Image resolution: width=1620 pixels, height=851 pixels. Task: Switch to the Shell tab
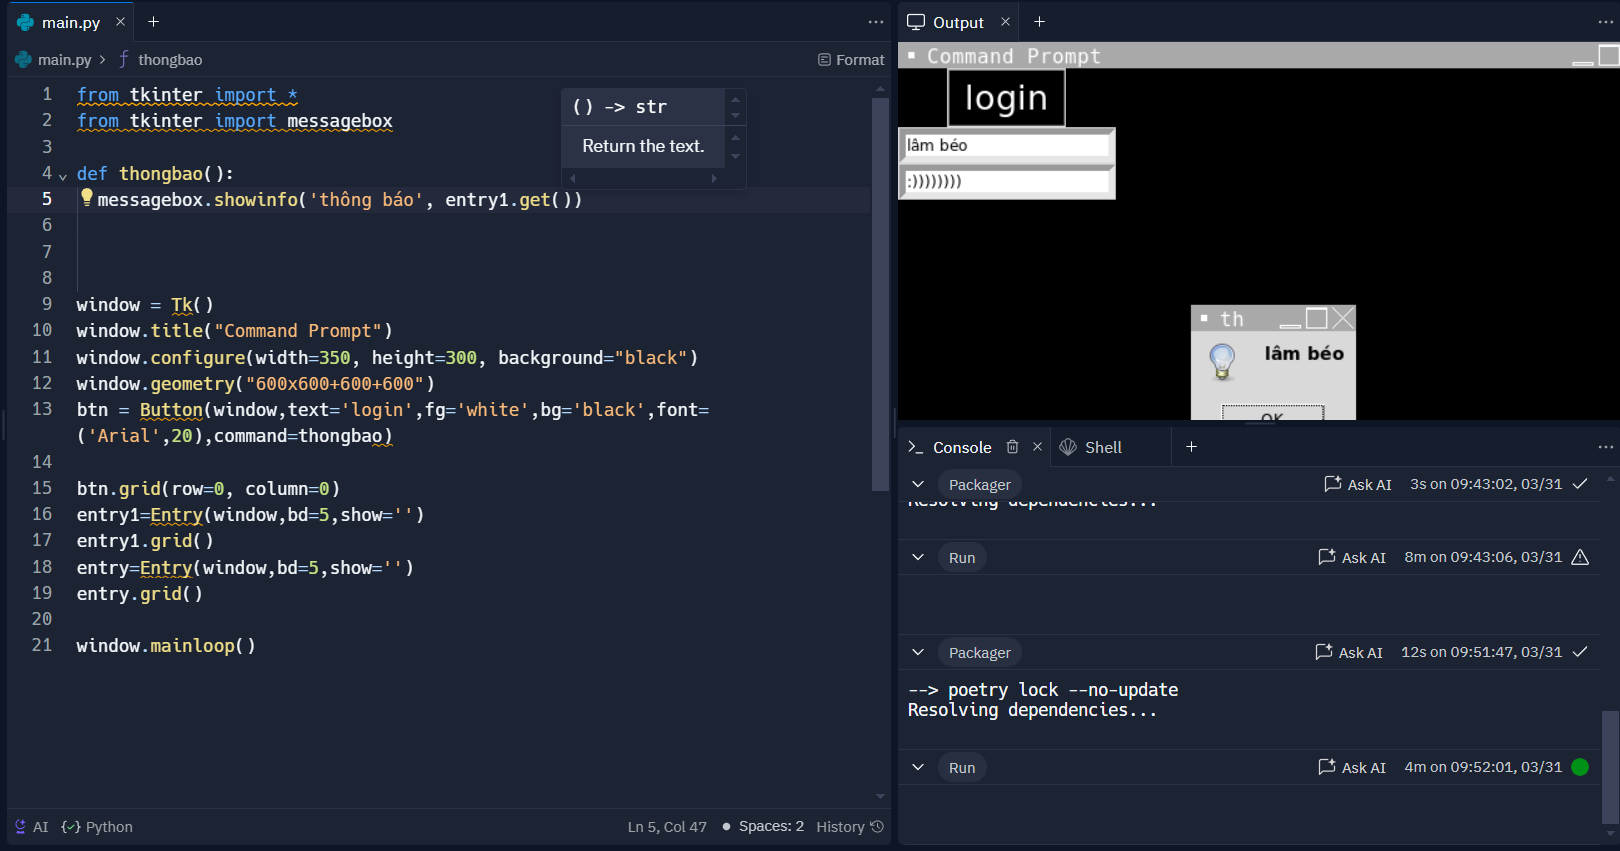(1091, 447)
